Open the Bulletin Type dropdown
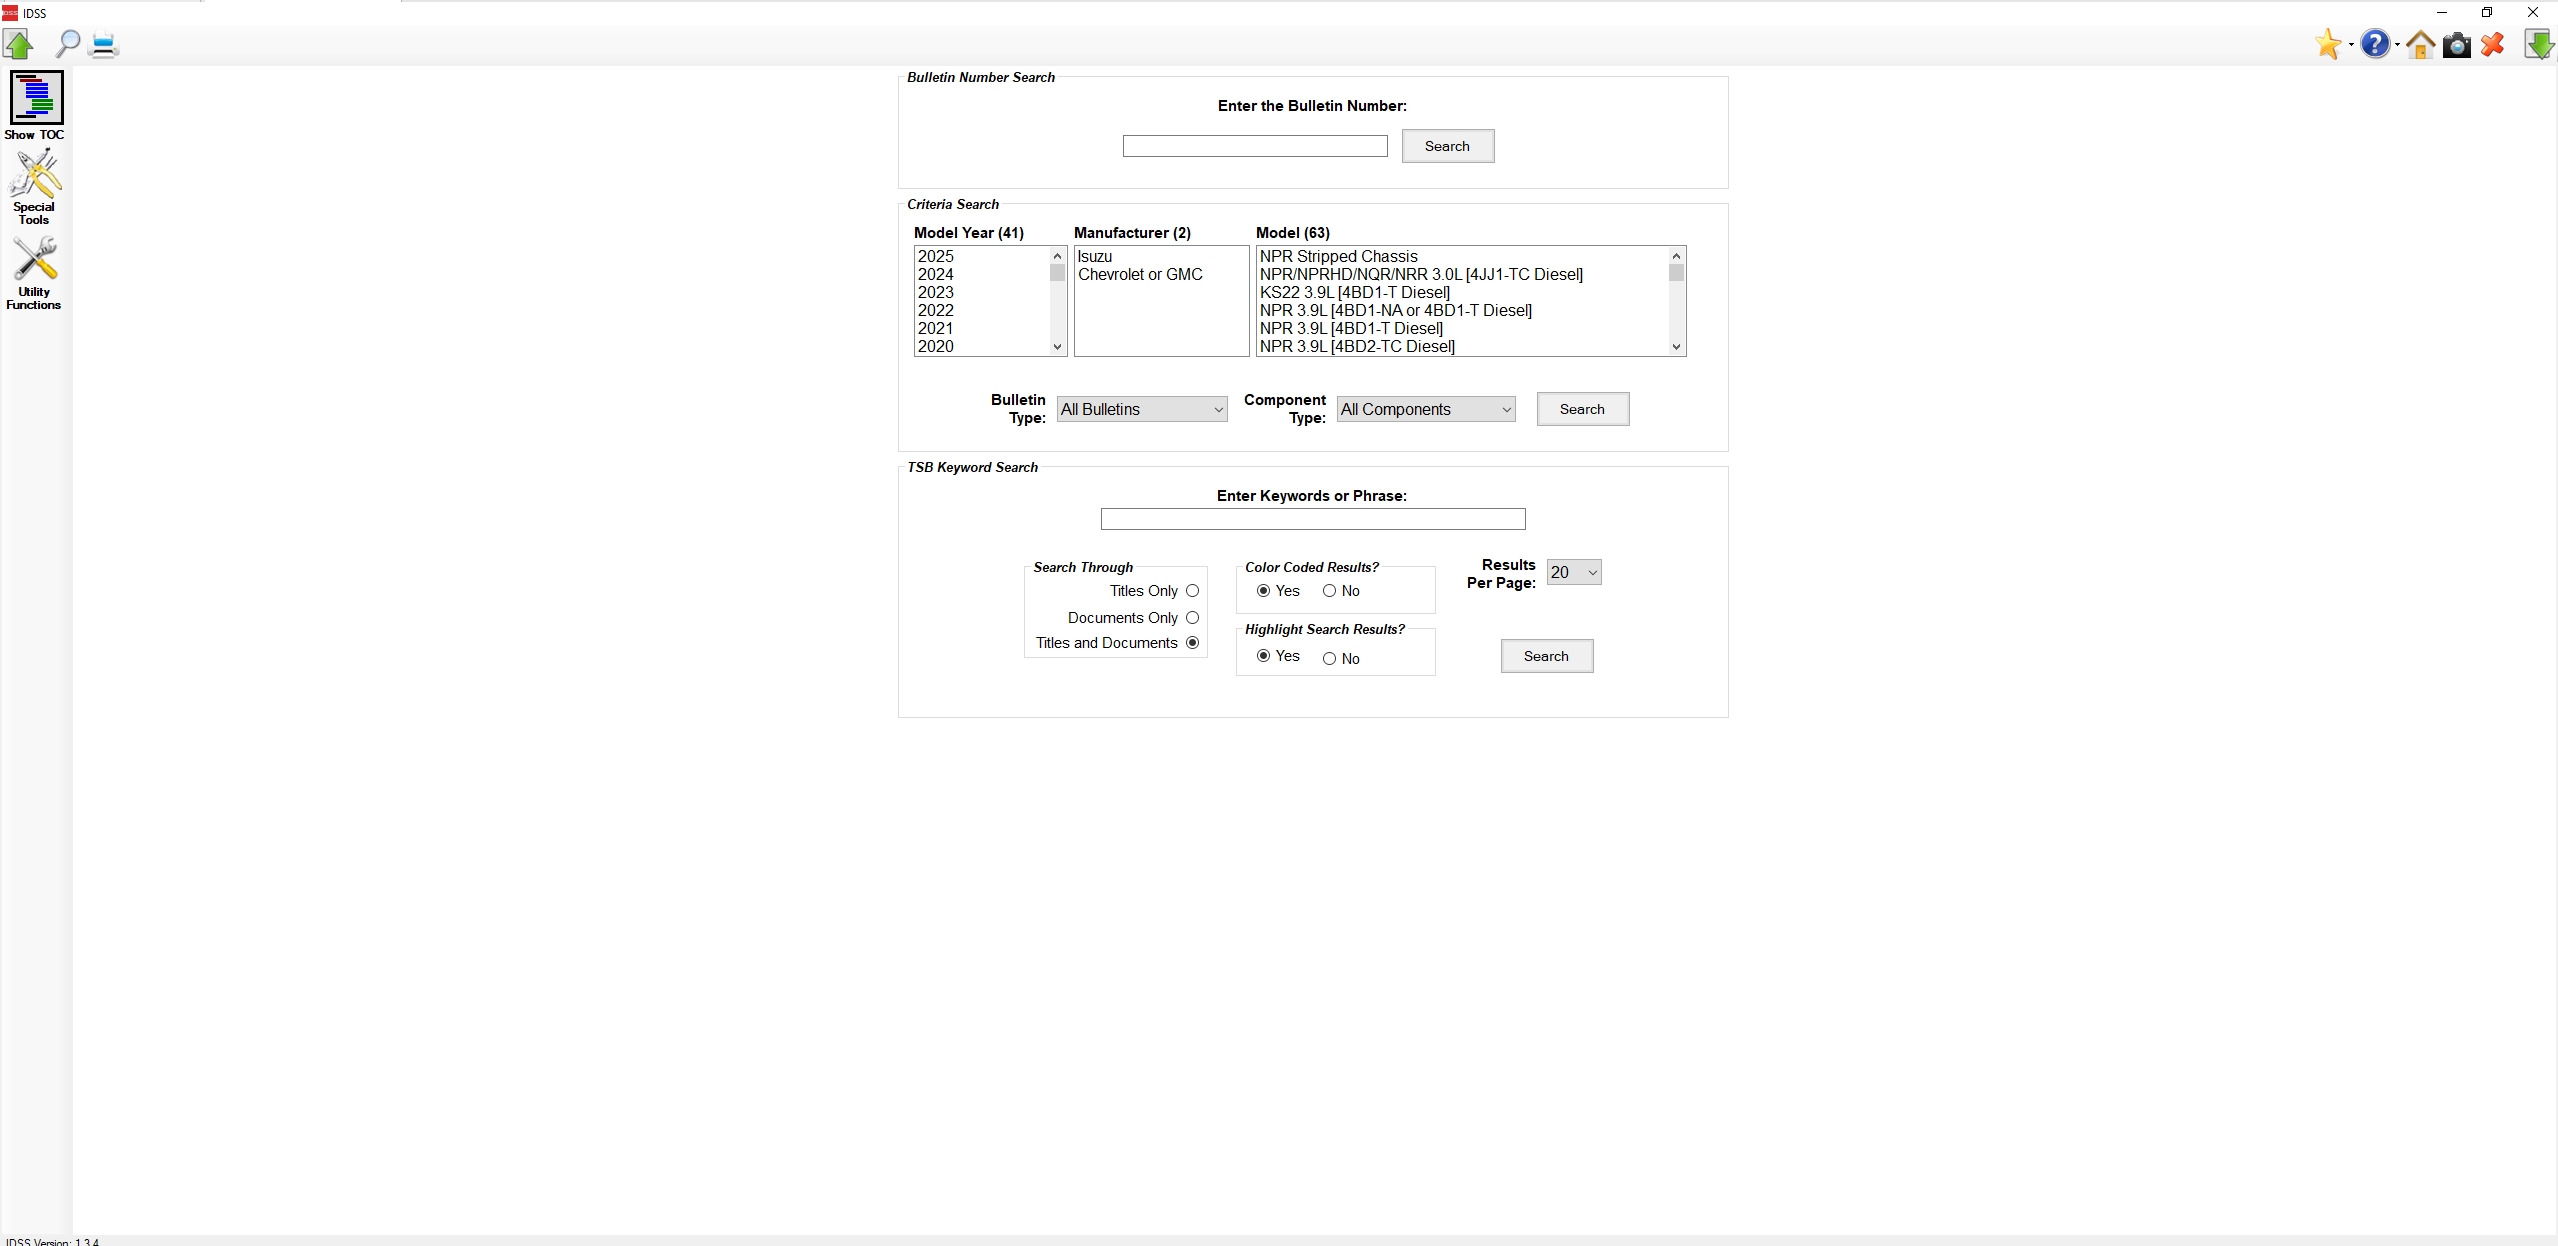This screenshot has width=2558, height=1246. [x=1142, y=409]
